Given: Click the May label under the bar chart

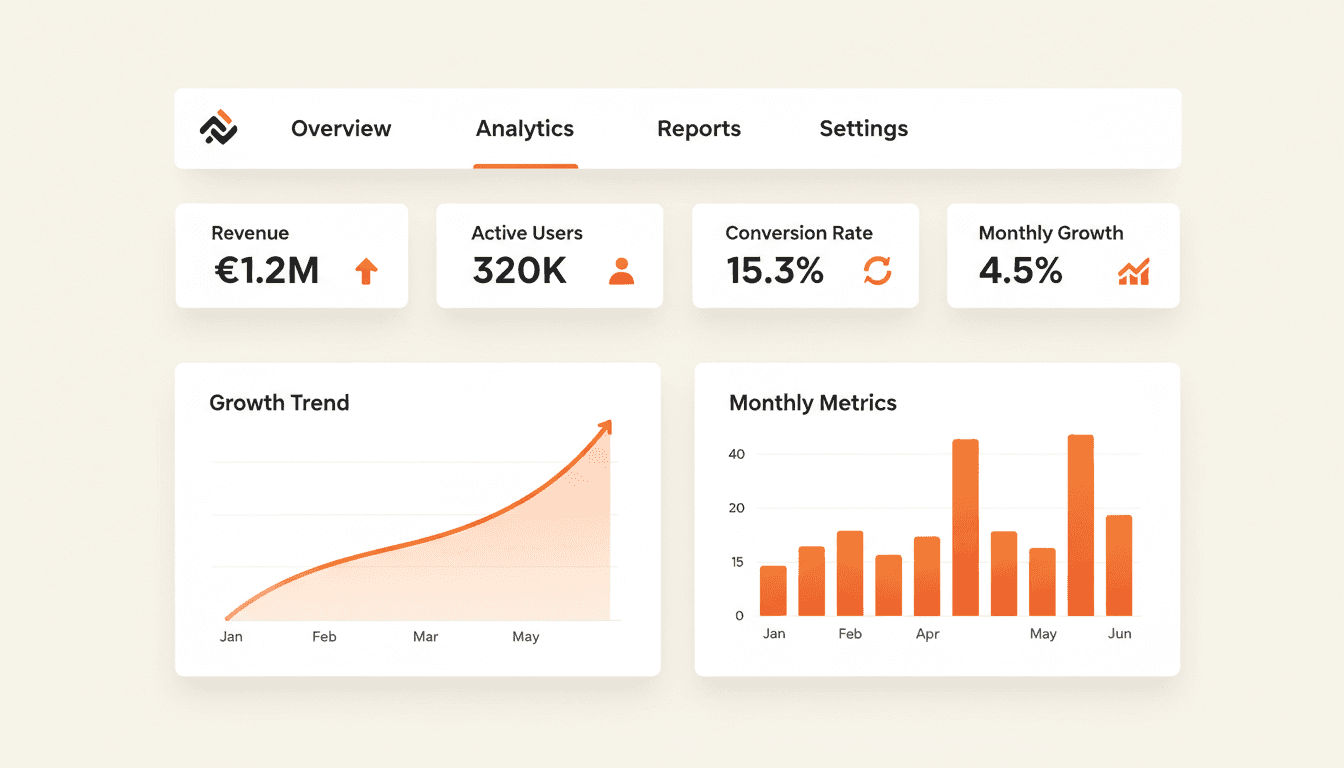Looking at the screenshot, I should click(x=1043, y=633).
